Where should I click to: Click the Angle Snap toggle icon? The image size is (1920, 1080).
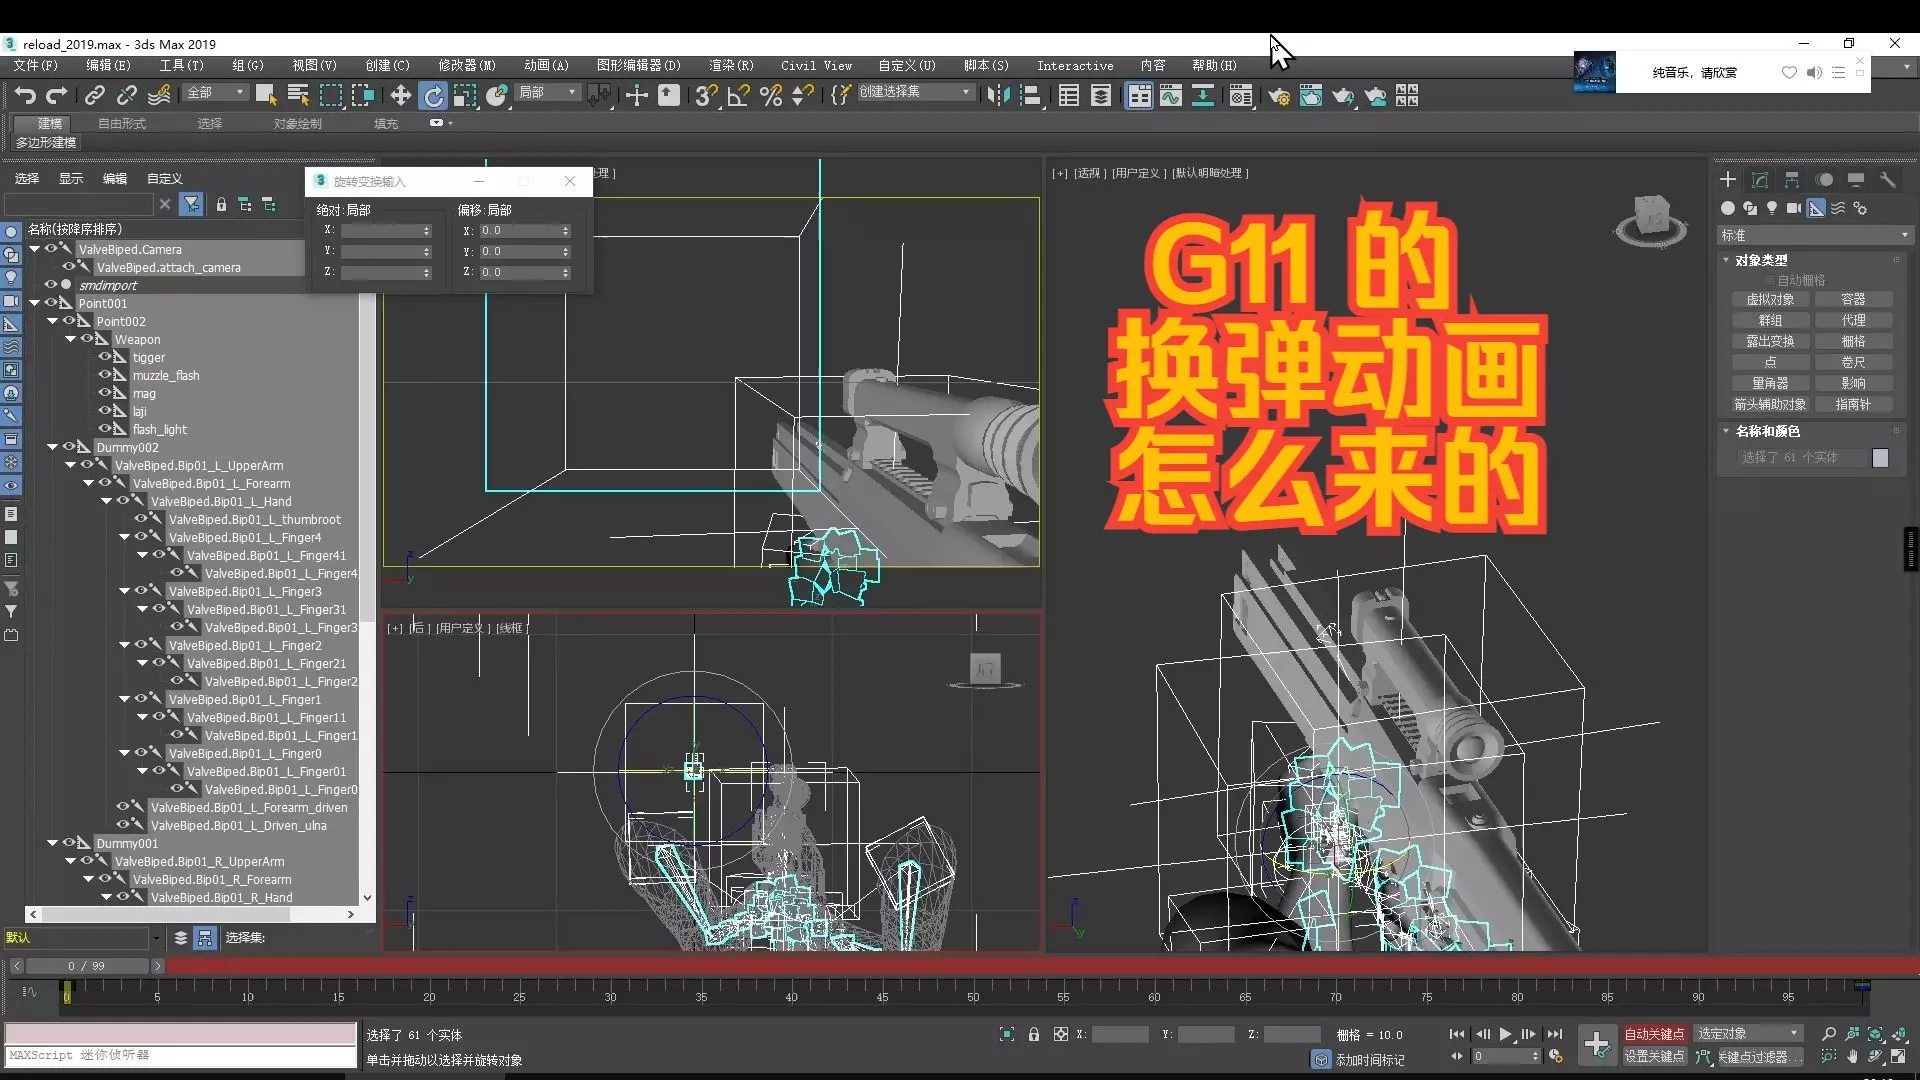click(738, 95)
